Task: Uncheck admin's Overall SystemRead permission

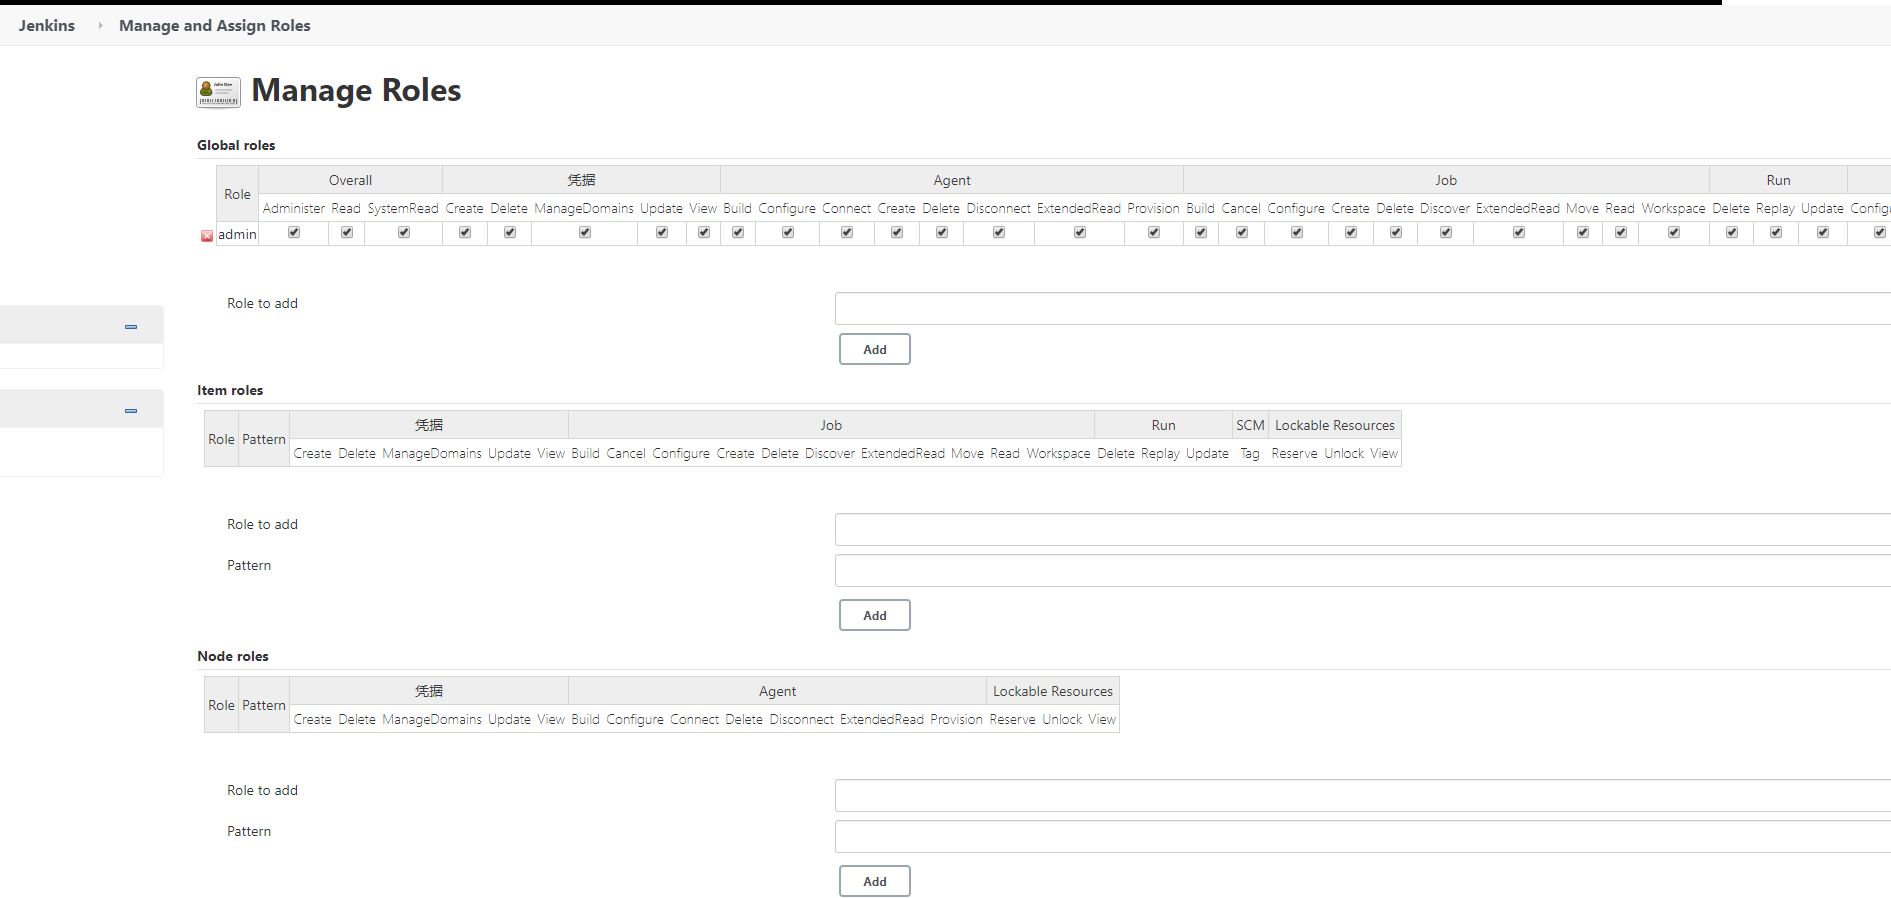Action: tap(404, 232)
